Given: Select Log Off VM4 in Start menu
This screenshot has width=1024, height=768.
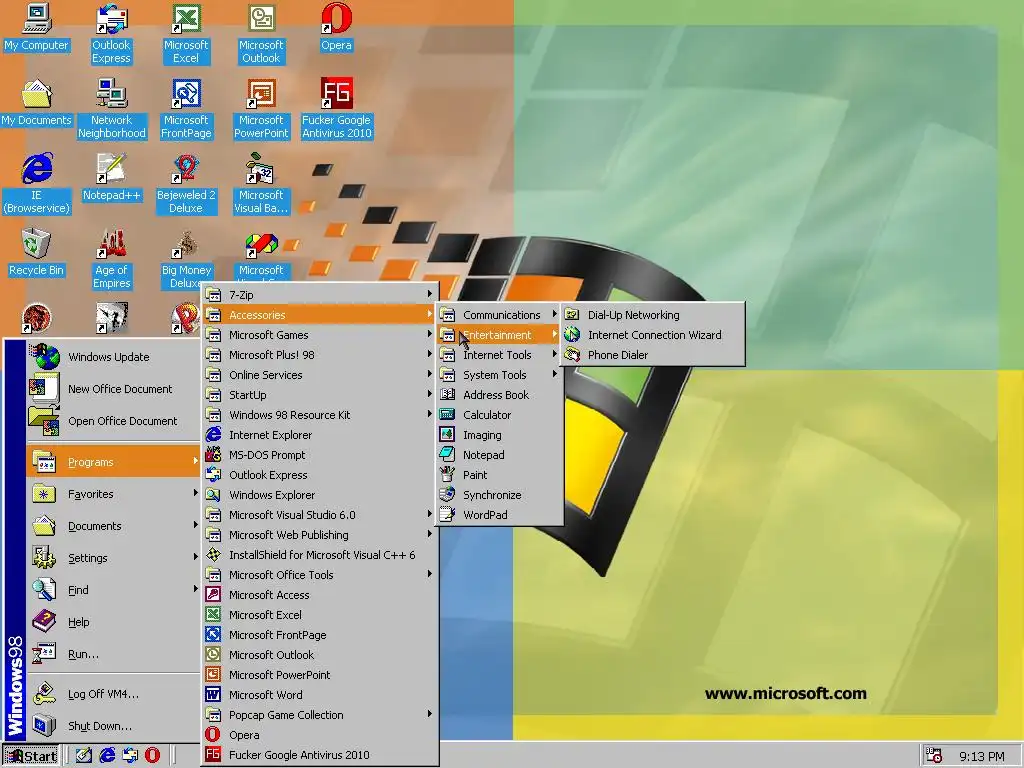Looking at the screenshot, I should click(x=114, y=694).
